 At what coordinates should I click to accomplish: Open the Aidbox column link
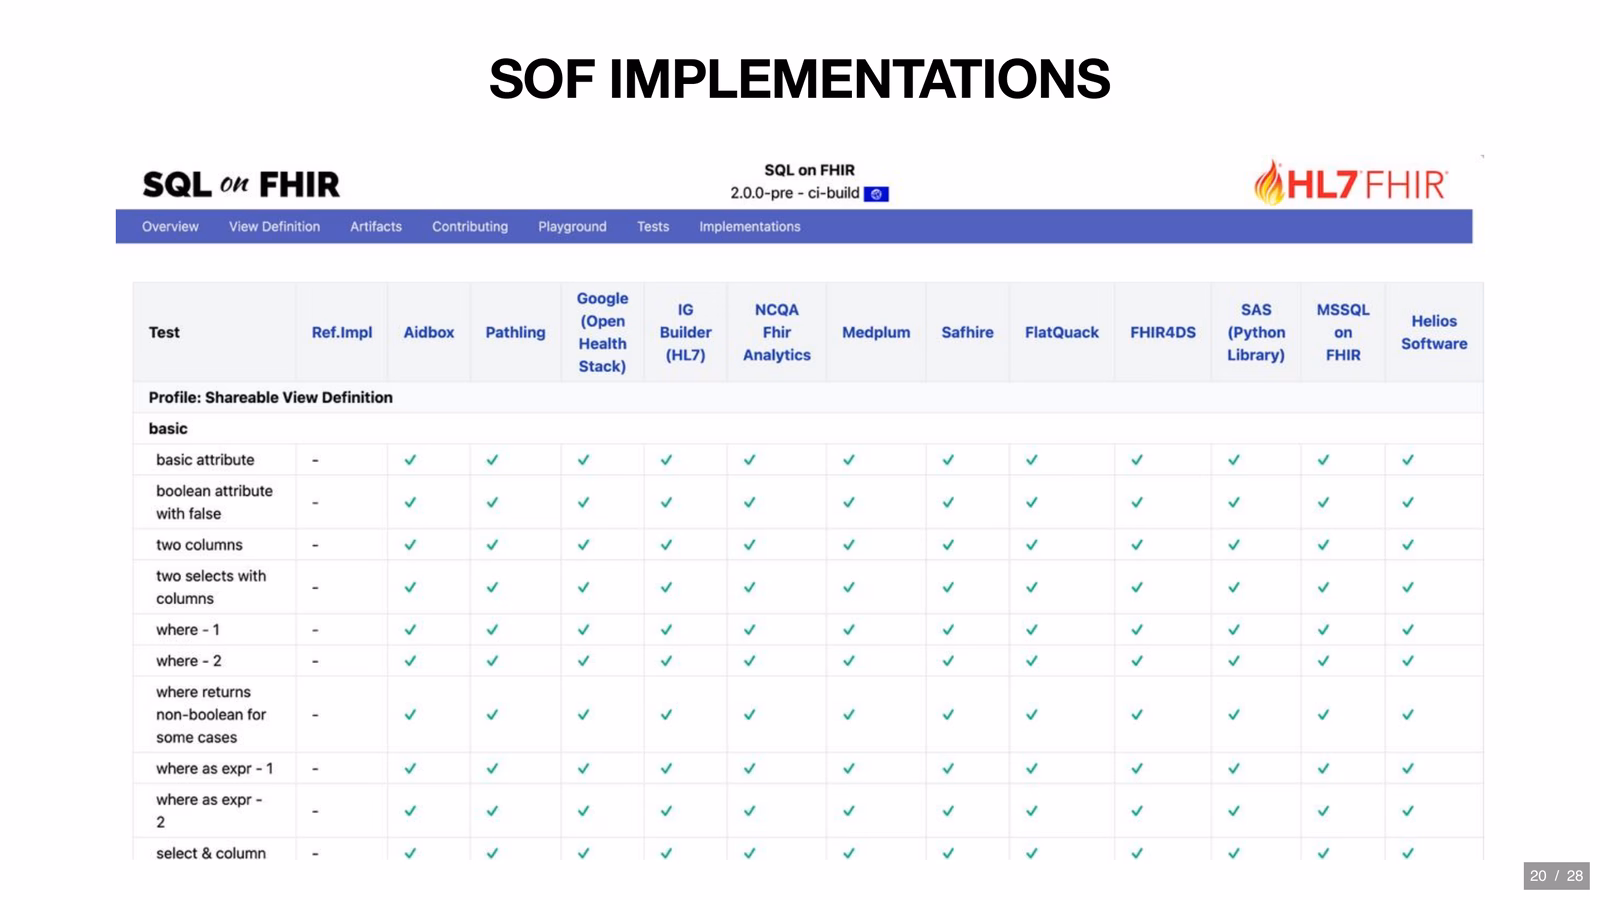point(429,332)
